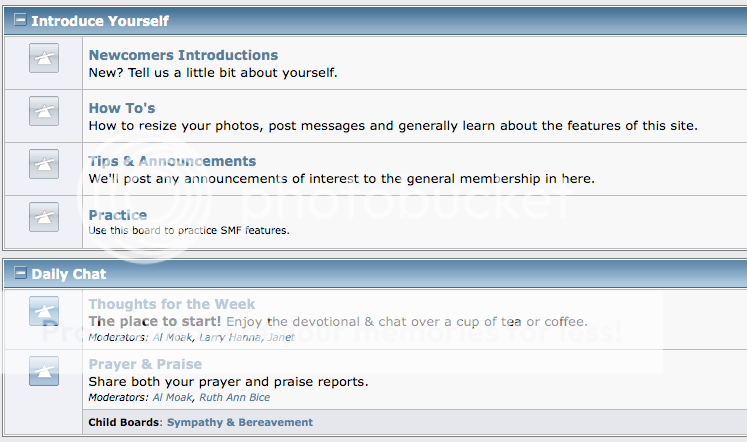This screenshot has height=442, width=747.
Task: Click the board icon next to Tips & Announcements
Action: coord(44,164)
